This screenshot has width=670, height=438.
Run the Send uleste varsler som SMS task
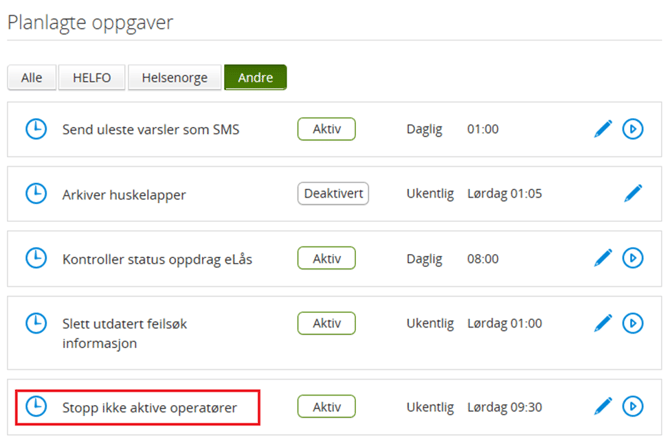632,129
